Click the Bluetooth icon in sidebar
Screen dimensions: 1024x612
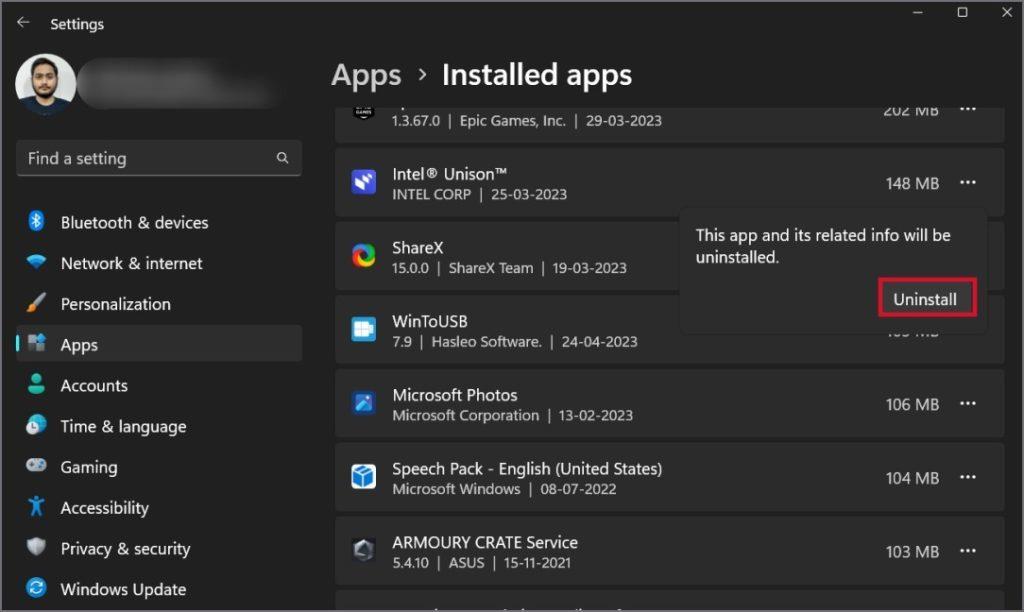click(36, 221)
